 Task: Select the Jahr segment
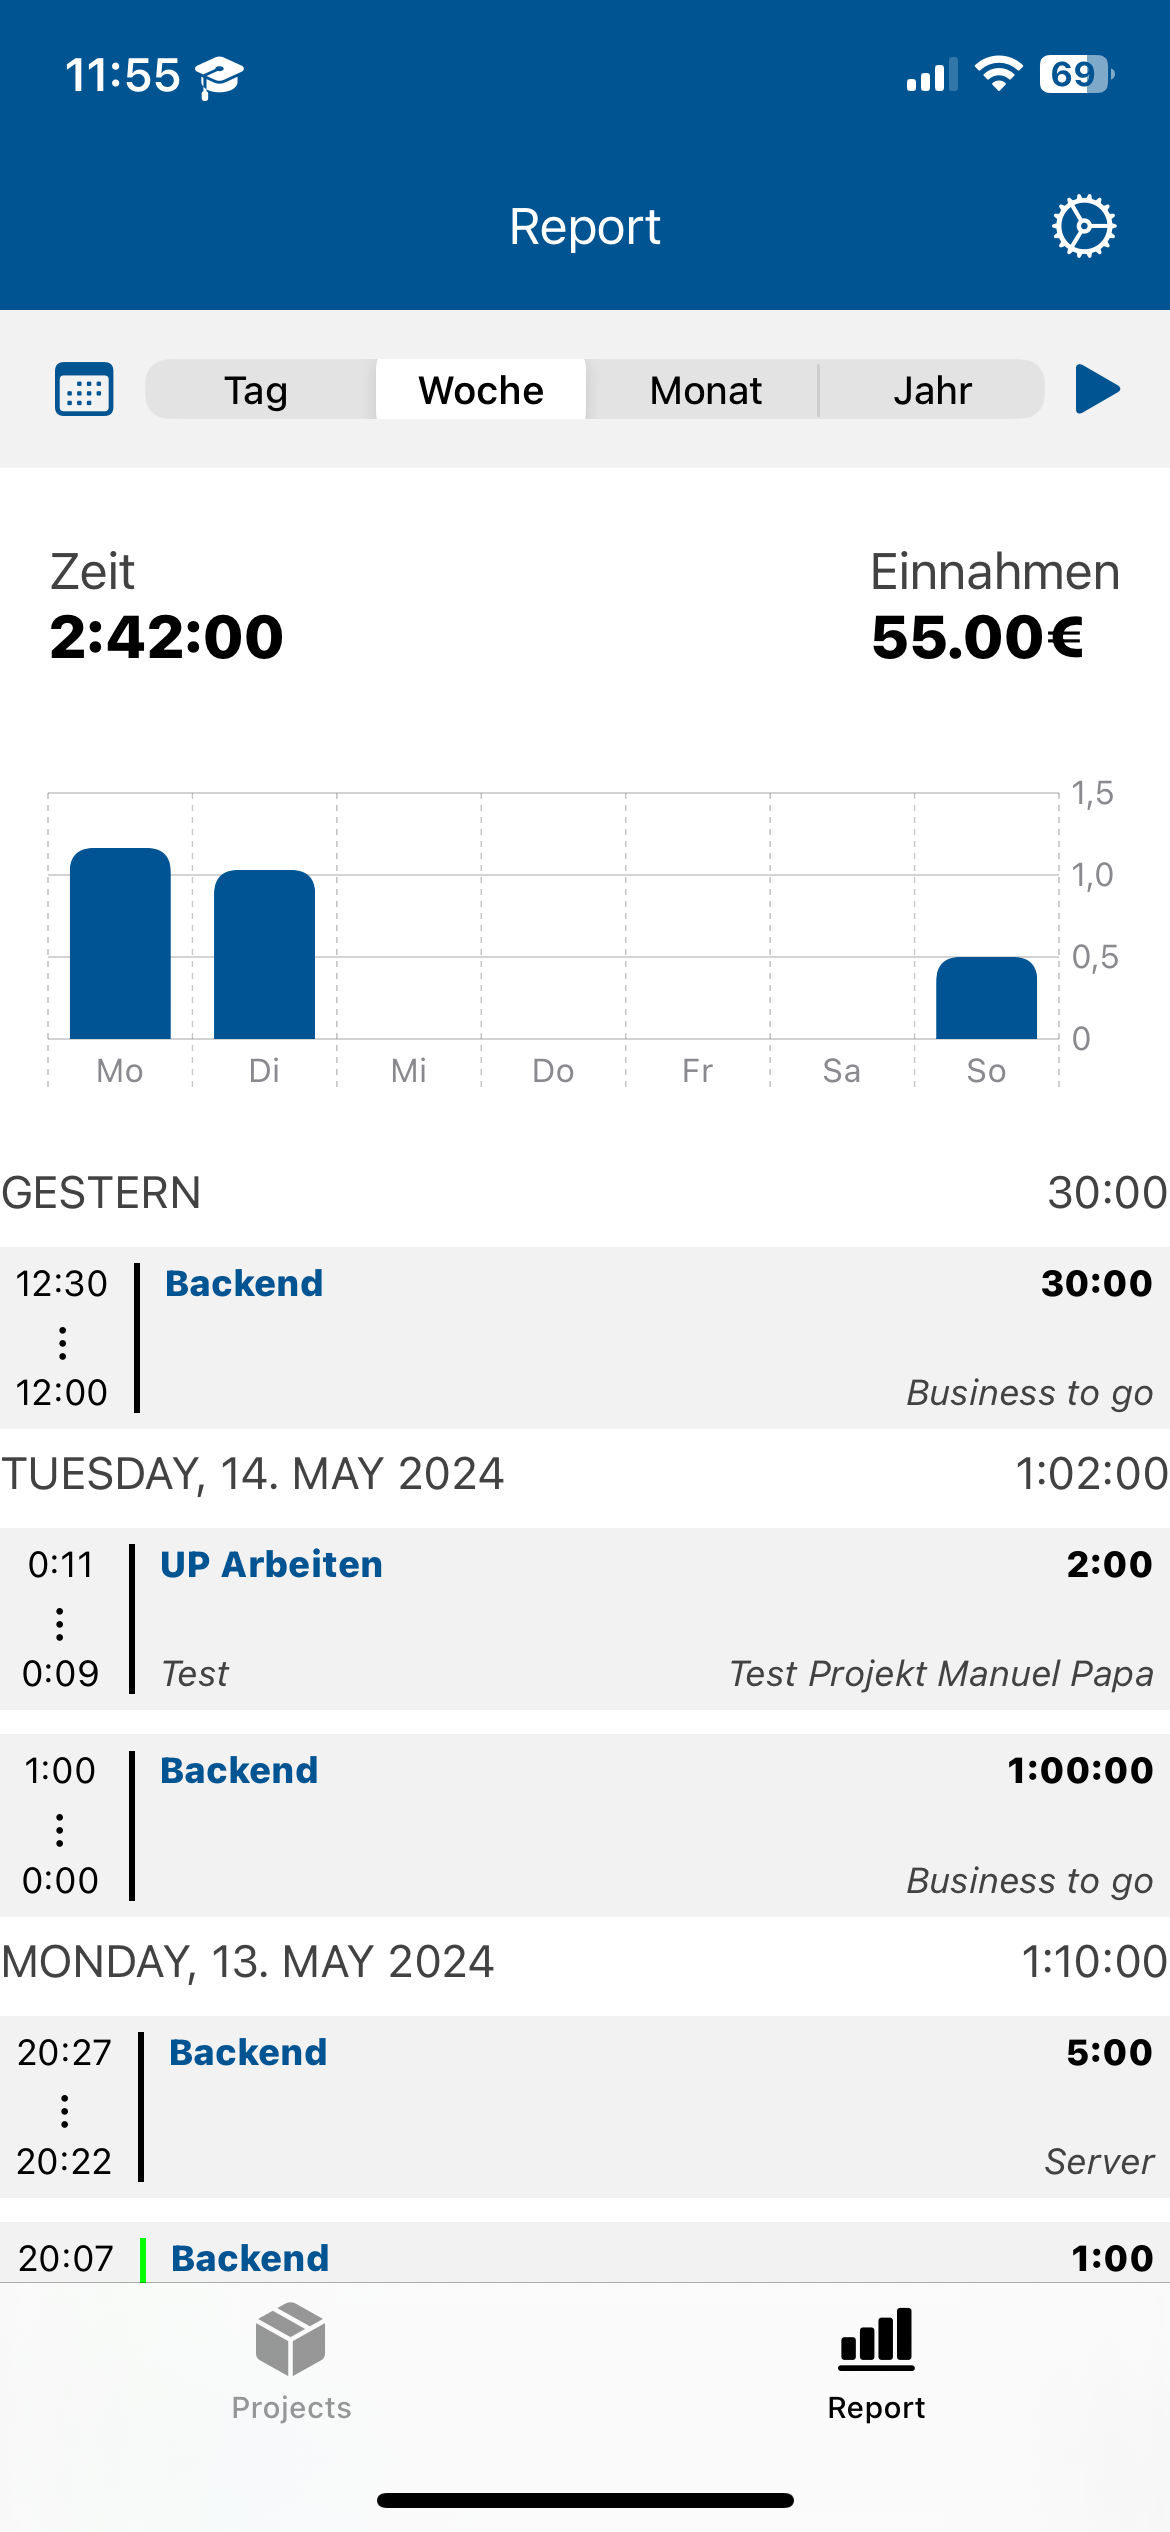coord(932,390)
